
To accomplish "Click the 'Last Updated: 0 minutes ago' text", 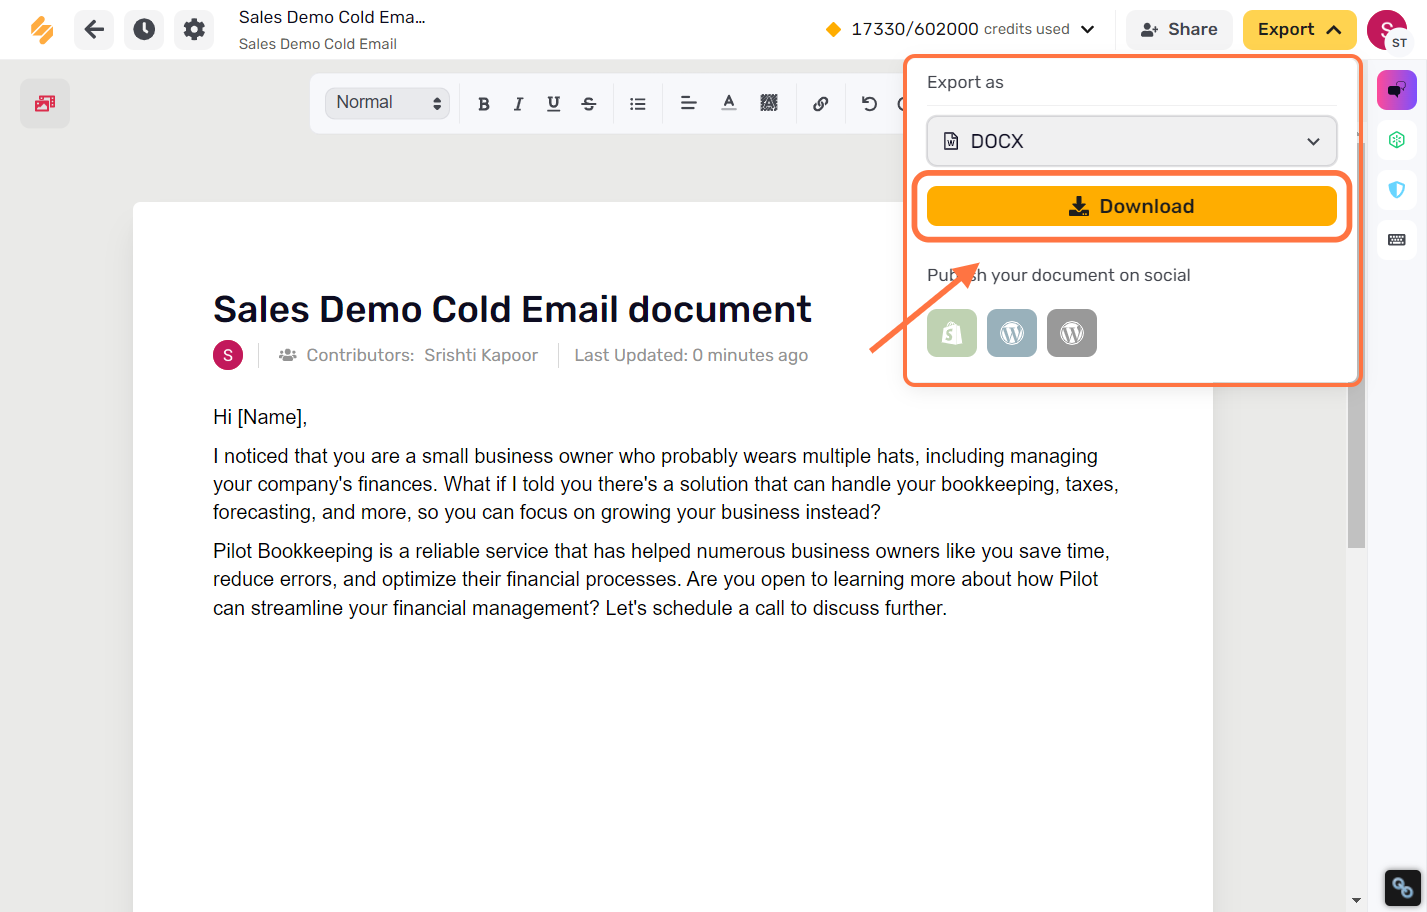I will (x=691, y=355).
